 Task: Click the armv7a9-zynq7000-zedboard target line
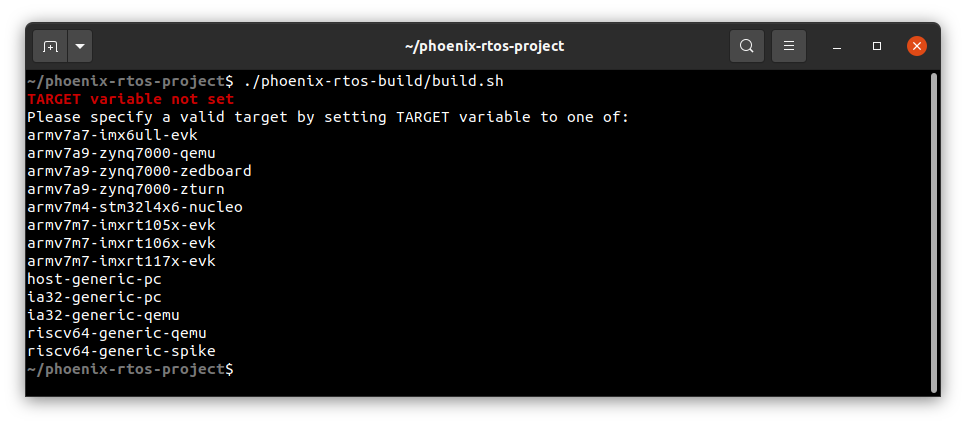(x=139, y=171)
